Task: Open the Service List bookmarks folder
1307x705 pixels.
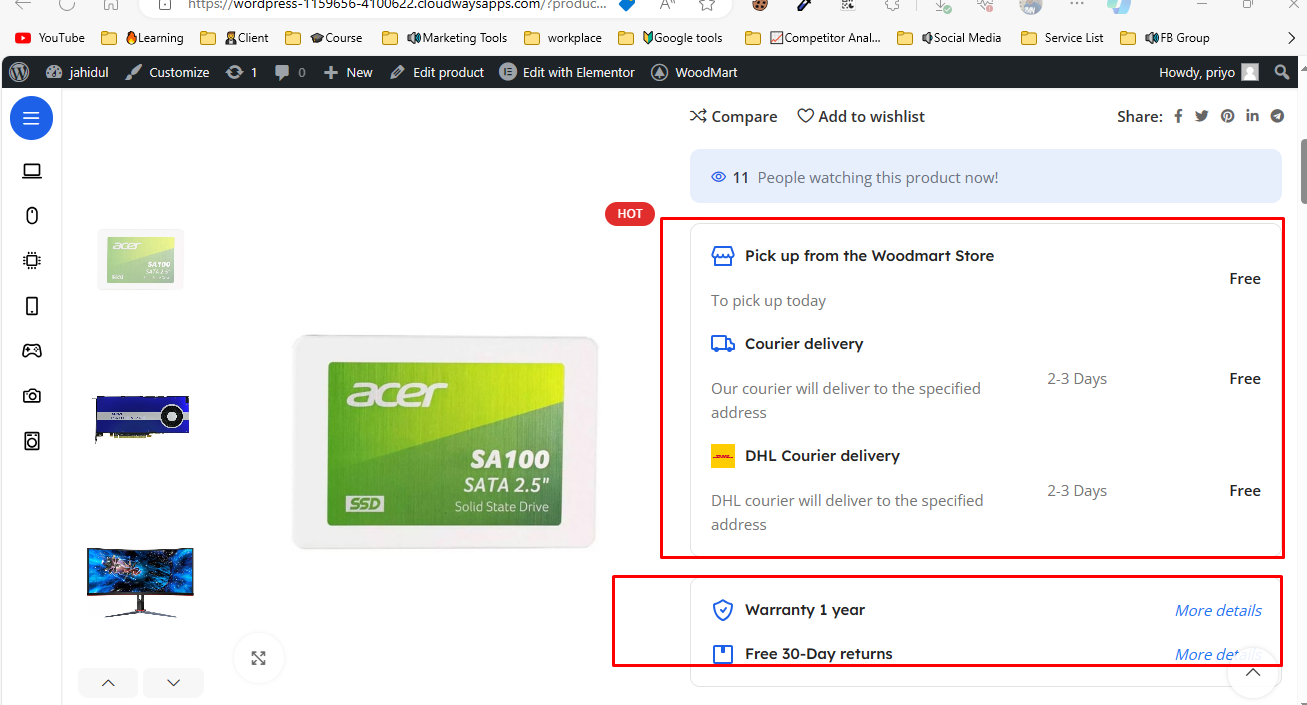Action: coord(1063,38)
